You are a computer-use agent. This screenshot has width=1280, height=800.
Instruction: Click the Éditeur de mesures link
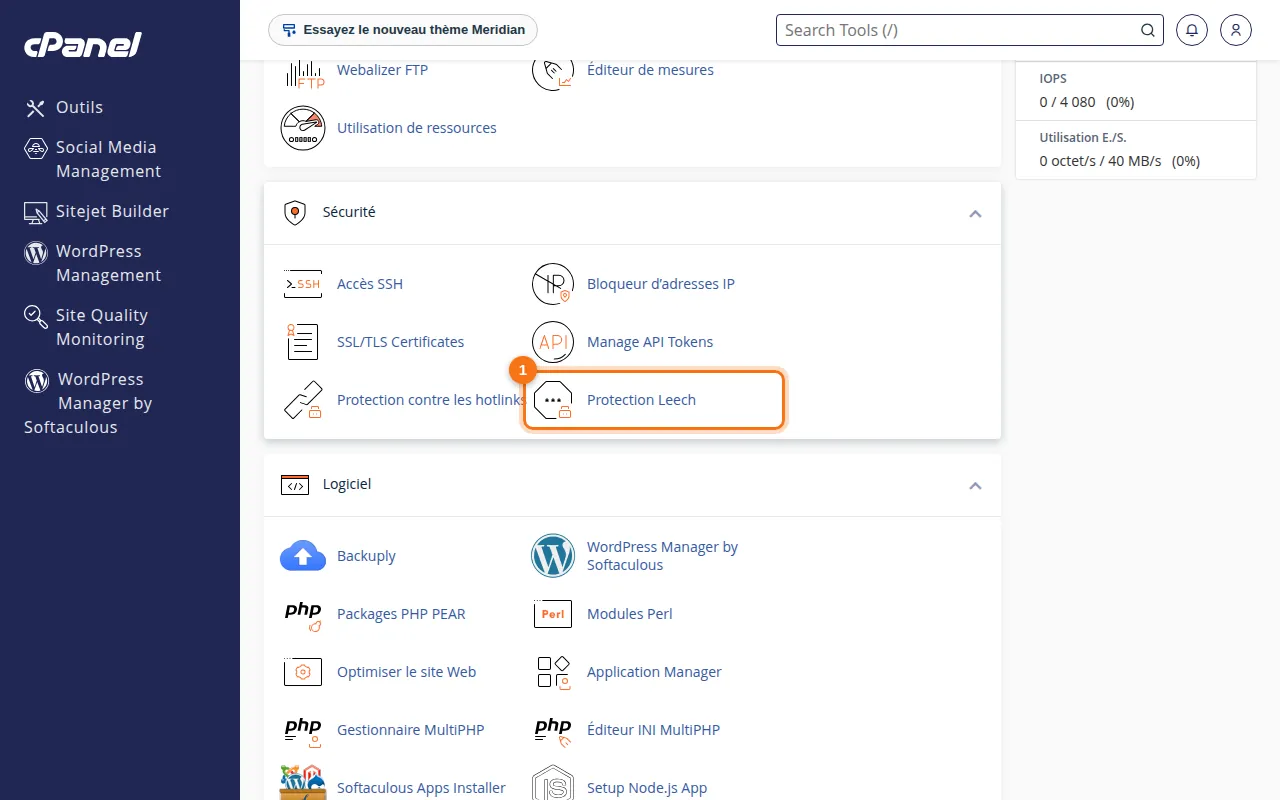tap(650, 70)
